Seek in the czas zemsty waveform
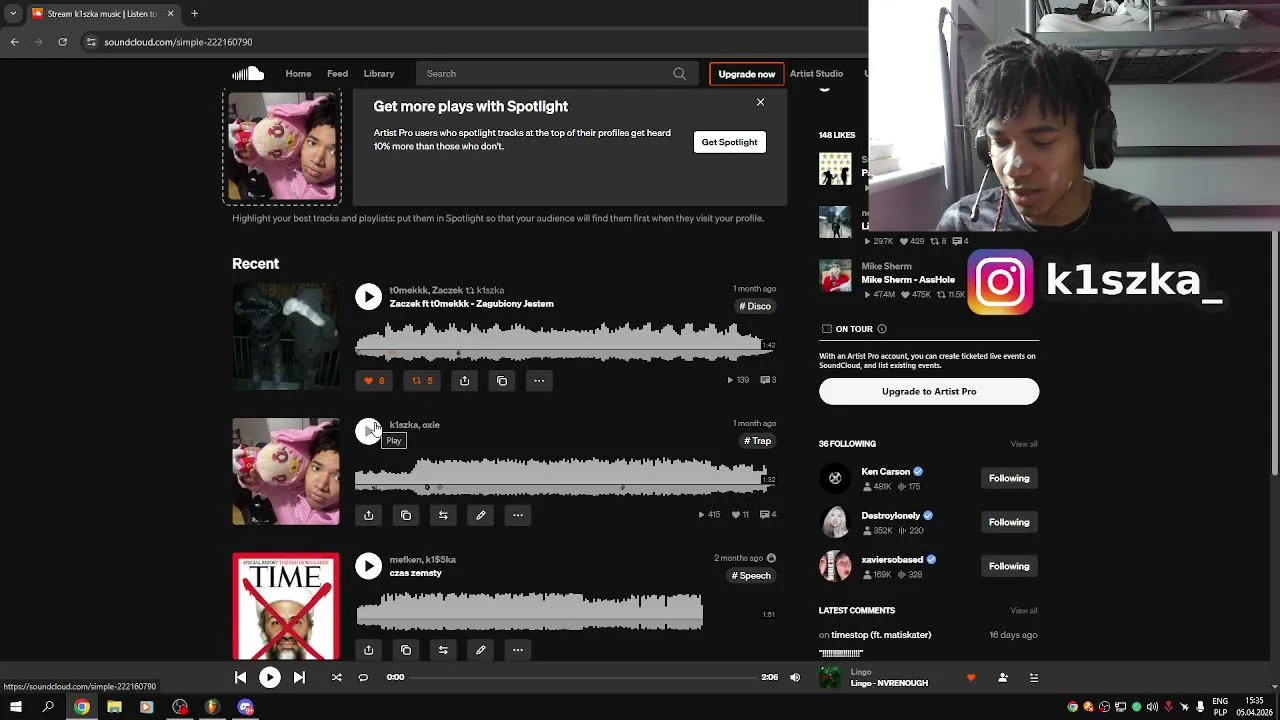This screenshot has height=720, width=1280. point(529,611)
